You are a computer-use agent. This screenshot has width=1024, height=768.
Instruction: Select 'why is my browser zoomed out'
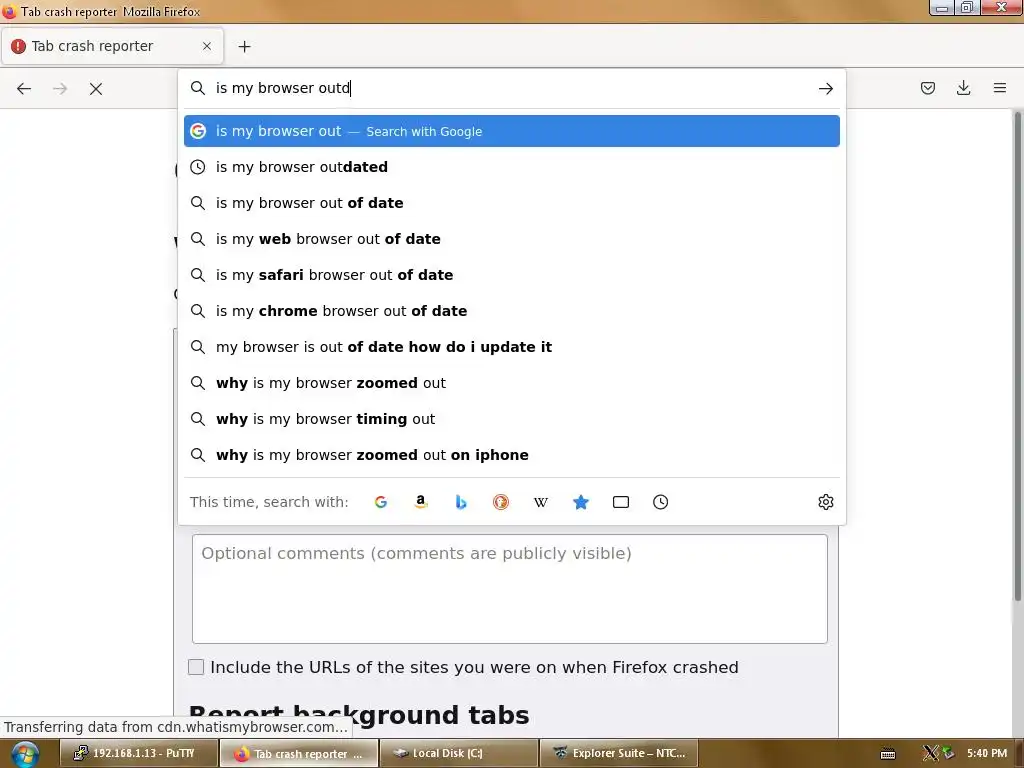[x=511, y=383]
